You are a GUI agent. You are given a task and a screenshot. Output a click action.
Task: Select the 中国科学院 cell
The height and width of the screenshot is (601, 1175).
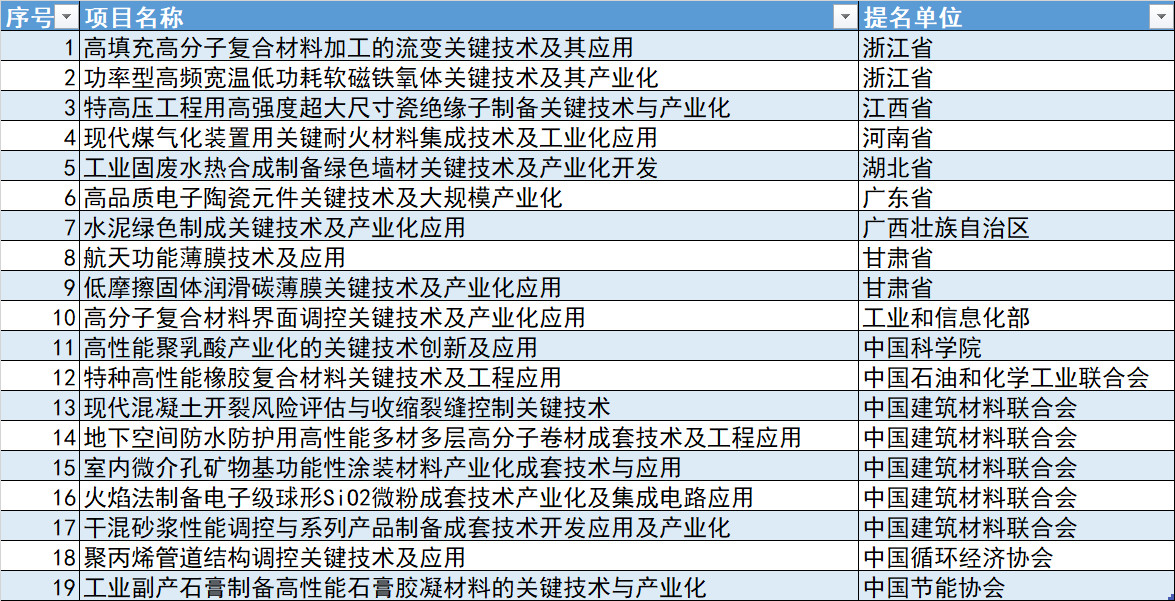922,347
